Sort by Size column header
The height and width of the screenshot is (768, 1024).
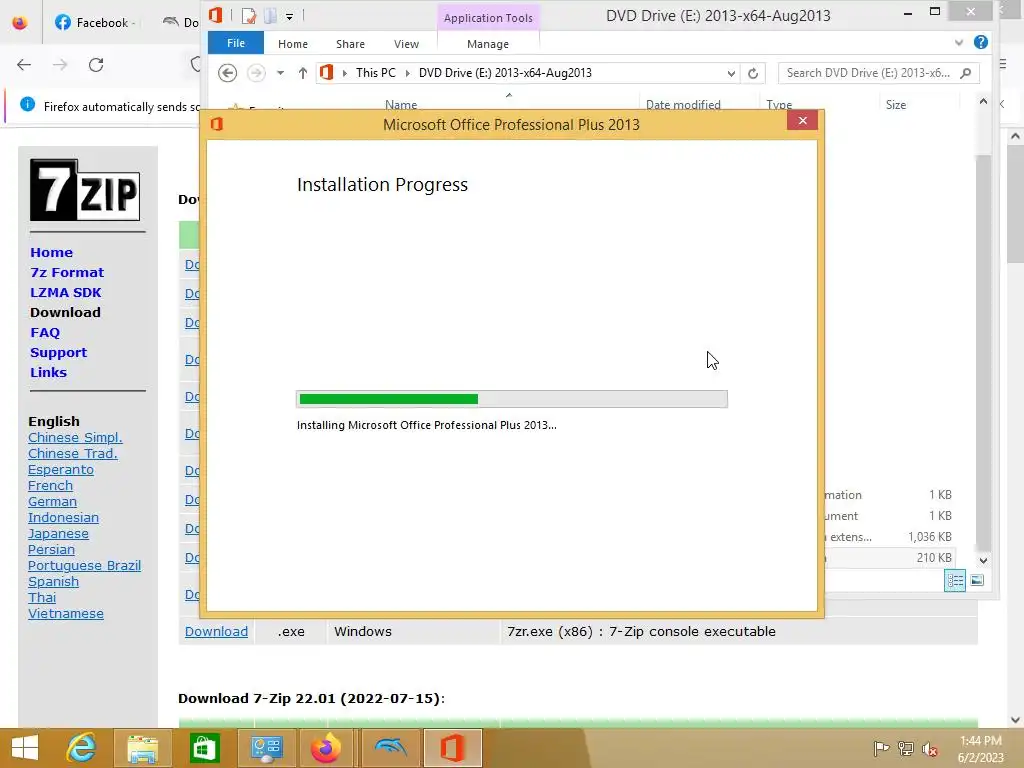point(895,104)
